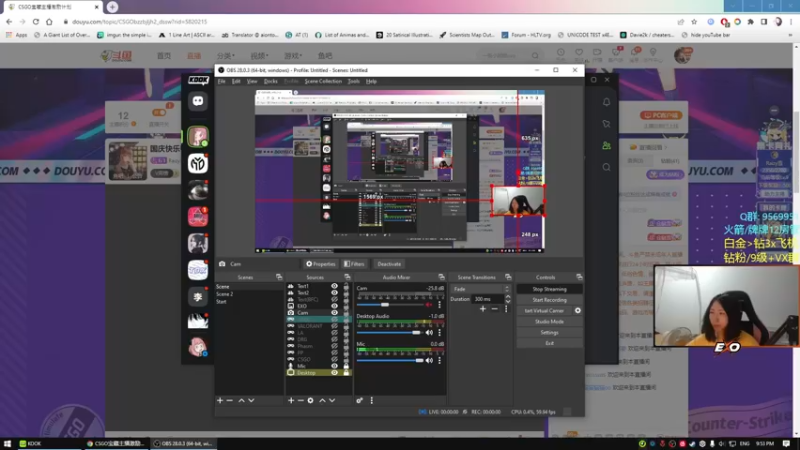Screen dimensions: 800x450
Task: Open the OBS Docks menu
Action: coord(270,81)
